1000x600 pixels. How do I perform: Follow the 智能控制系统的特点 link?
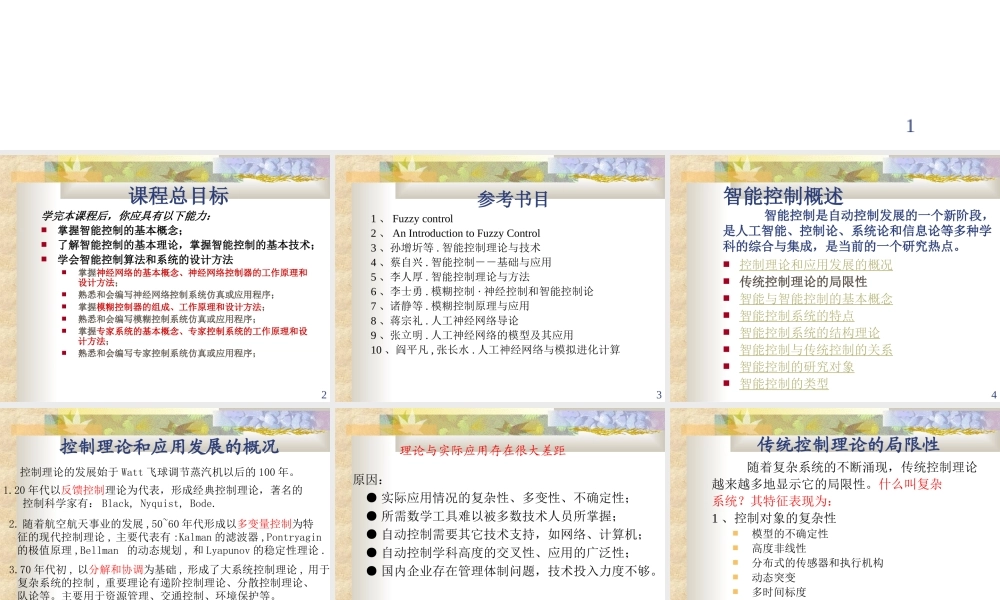(797, 316)
